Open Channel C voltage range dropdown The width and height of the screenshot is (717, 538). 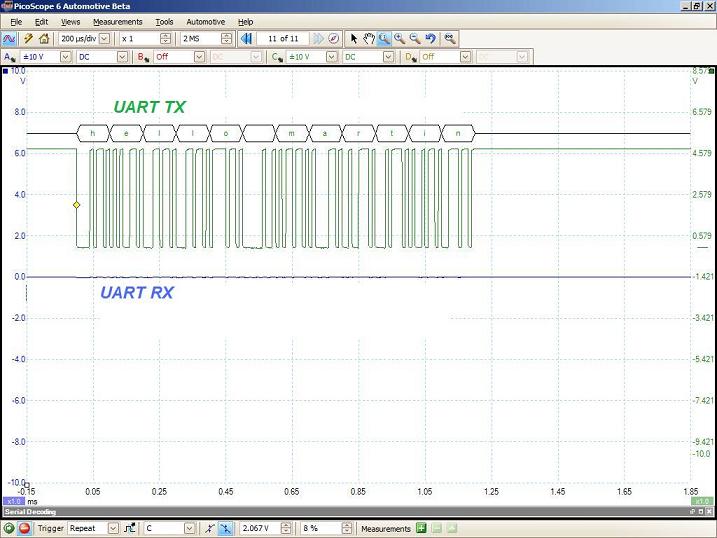332,57
